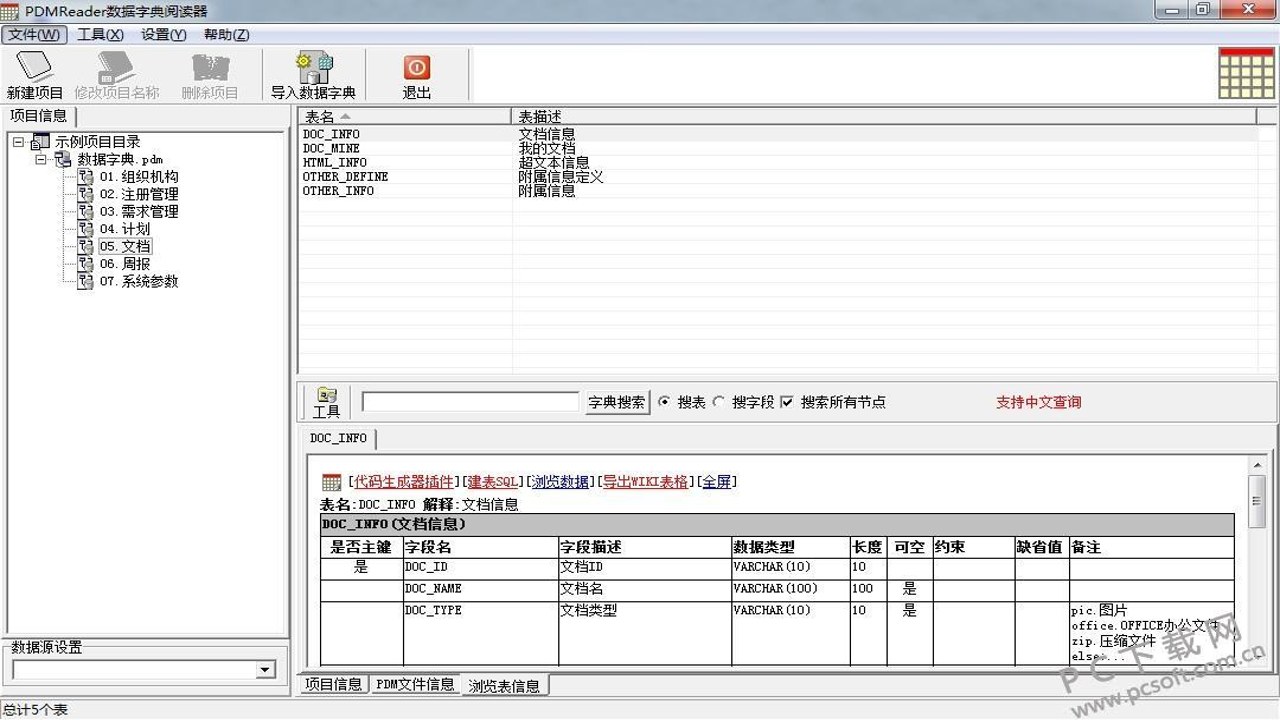Viewport: 1280px width, 720px height.
Task: Open the 数据源设置 dropdown
Action: pyautogui.click(x=265, y=670)
